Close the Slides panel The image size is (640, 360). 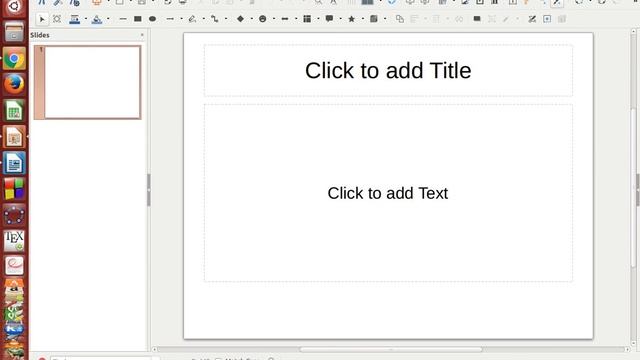click(142, 35)
